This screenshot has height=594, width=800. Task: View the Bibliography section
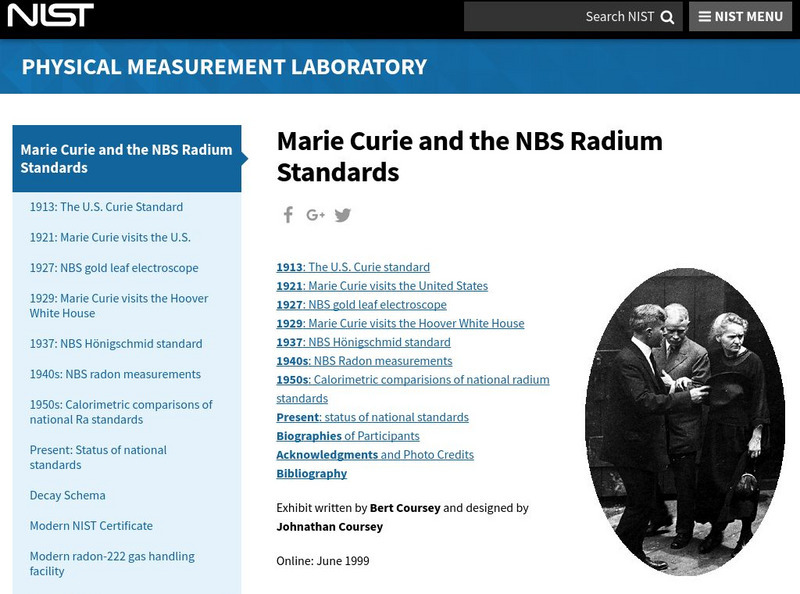pyautogui.click(x=311, y=473)
